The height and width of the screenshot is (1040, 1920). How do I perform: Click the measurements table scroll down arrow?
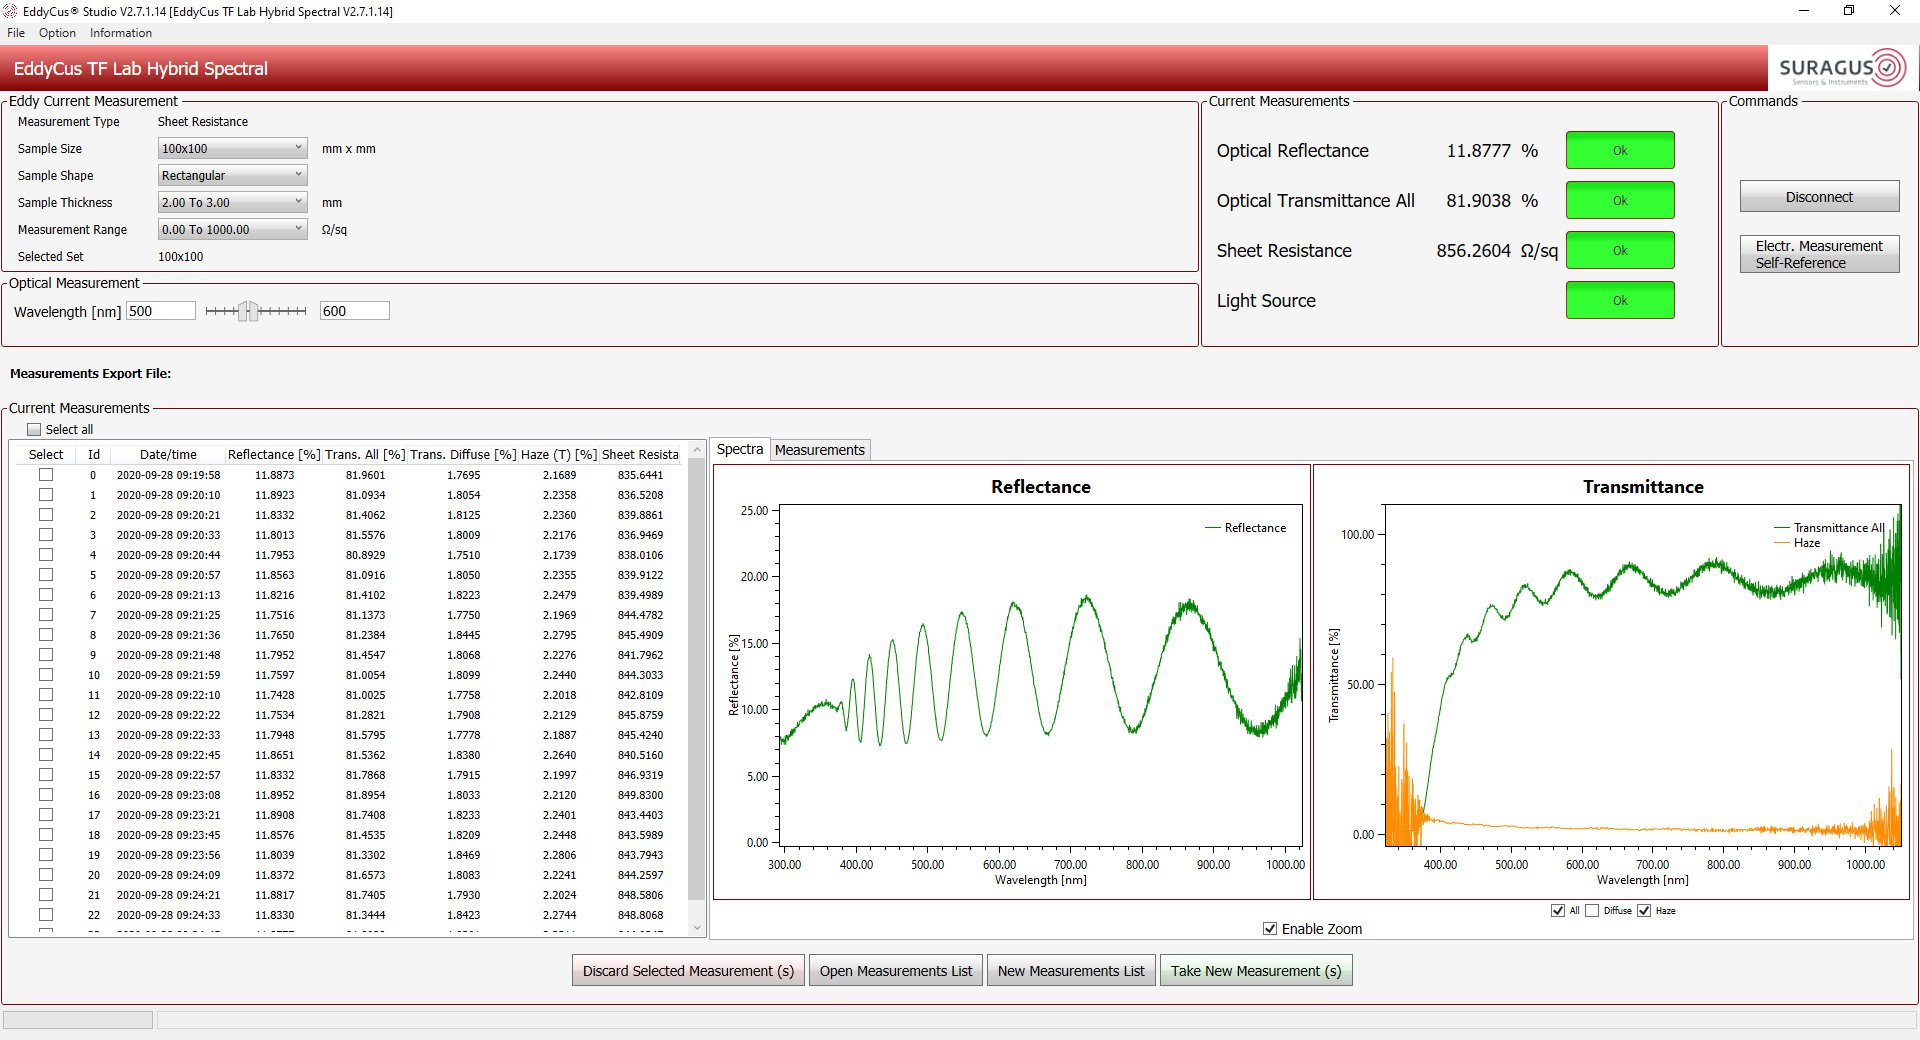point(697,928)
